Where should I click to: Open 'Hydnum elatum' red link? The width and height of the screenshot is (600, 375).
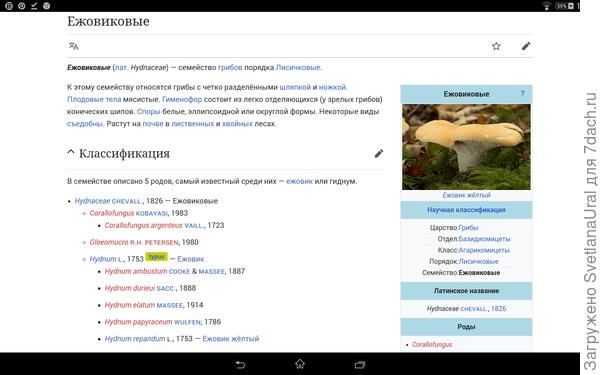pos(130,305)
